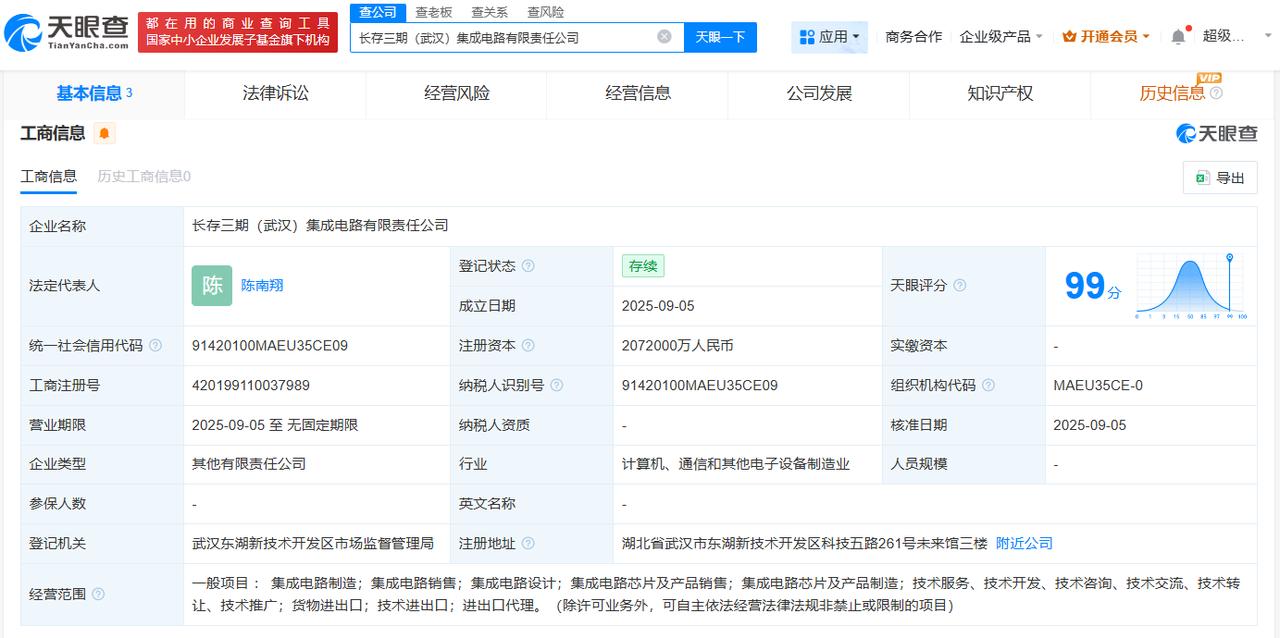Select the 查关系 search tab
The image size is (1280, 638).
point(489,12)
